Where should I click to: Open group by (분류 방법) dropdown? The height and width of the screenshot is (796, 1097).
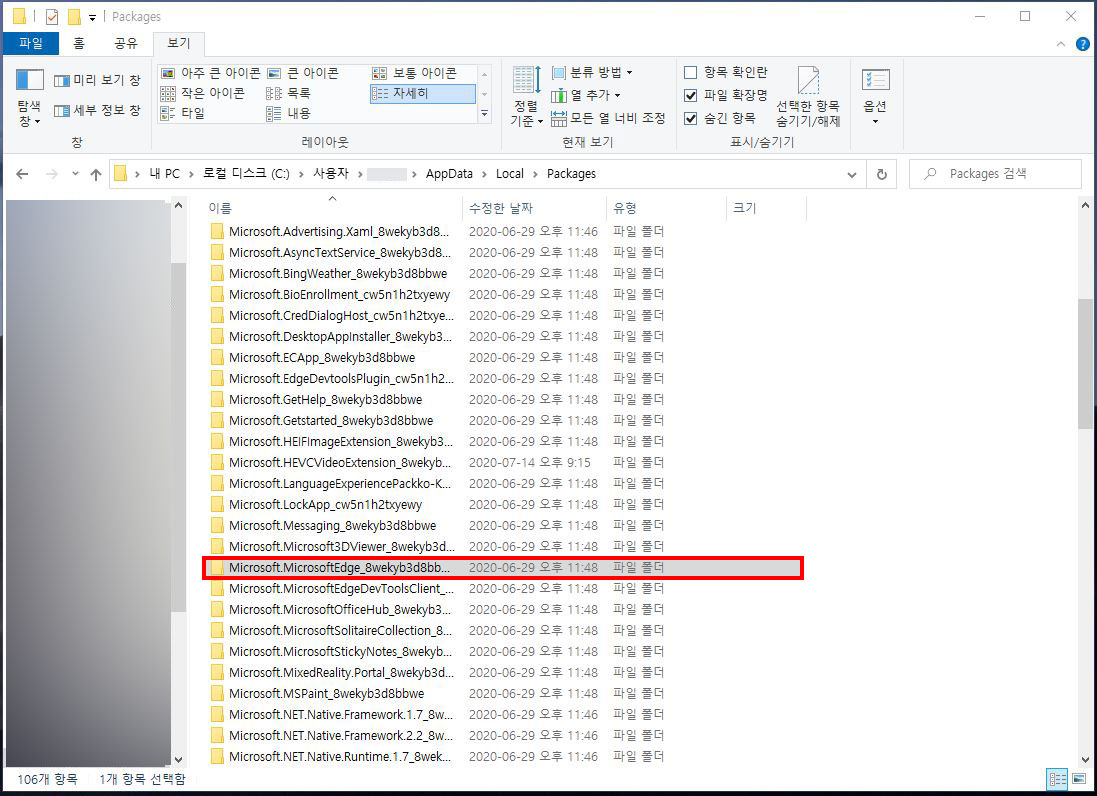592,72
